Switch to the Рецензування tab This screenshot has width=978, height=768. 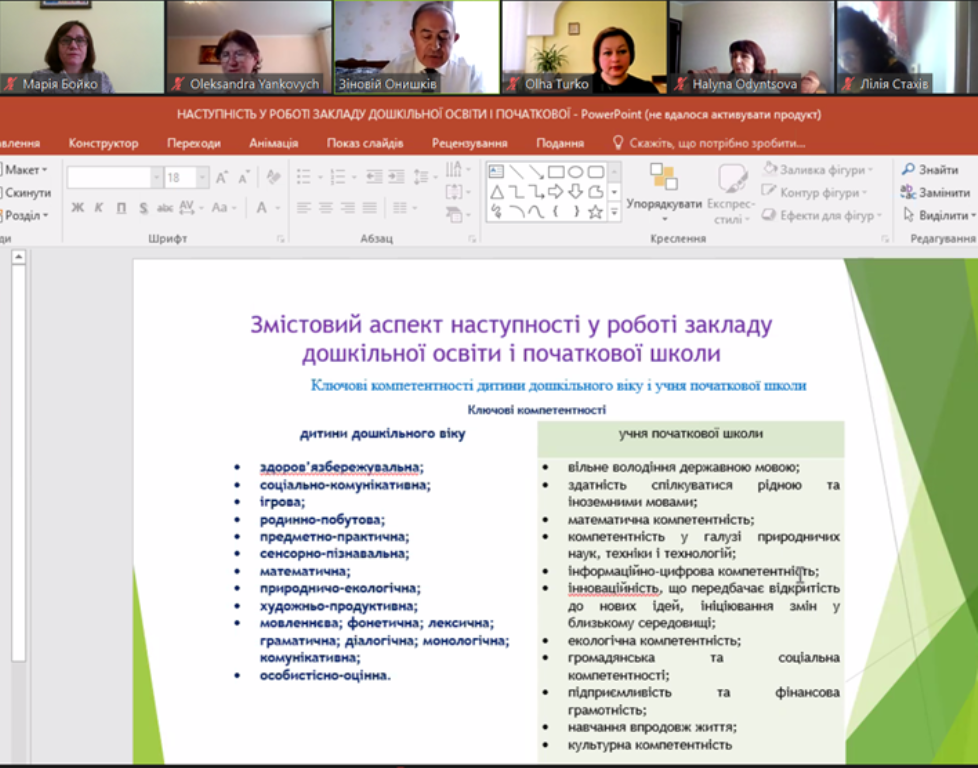coord(469,143)
